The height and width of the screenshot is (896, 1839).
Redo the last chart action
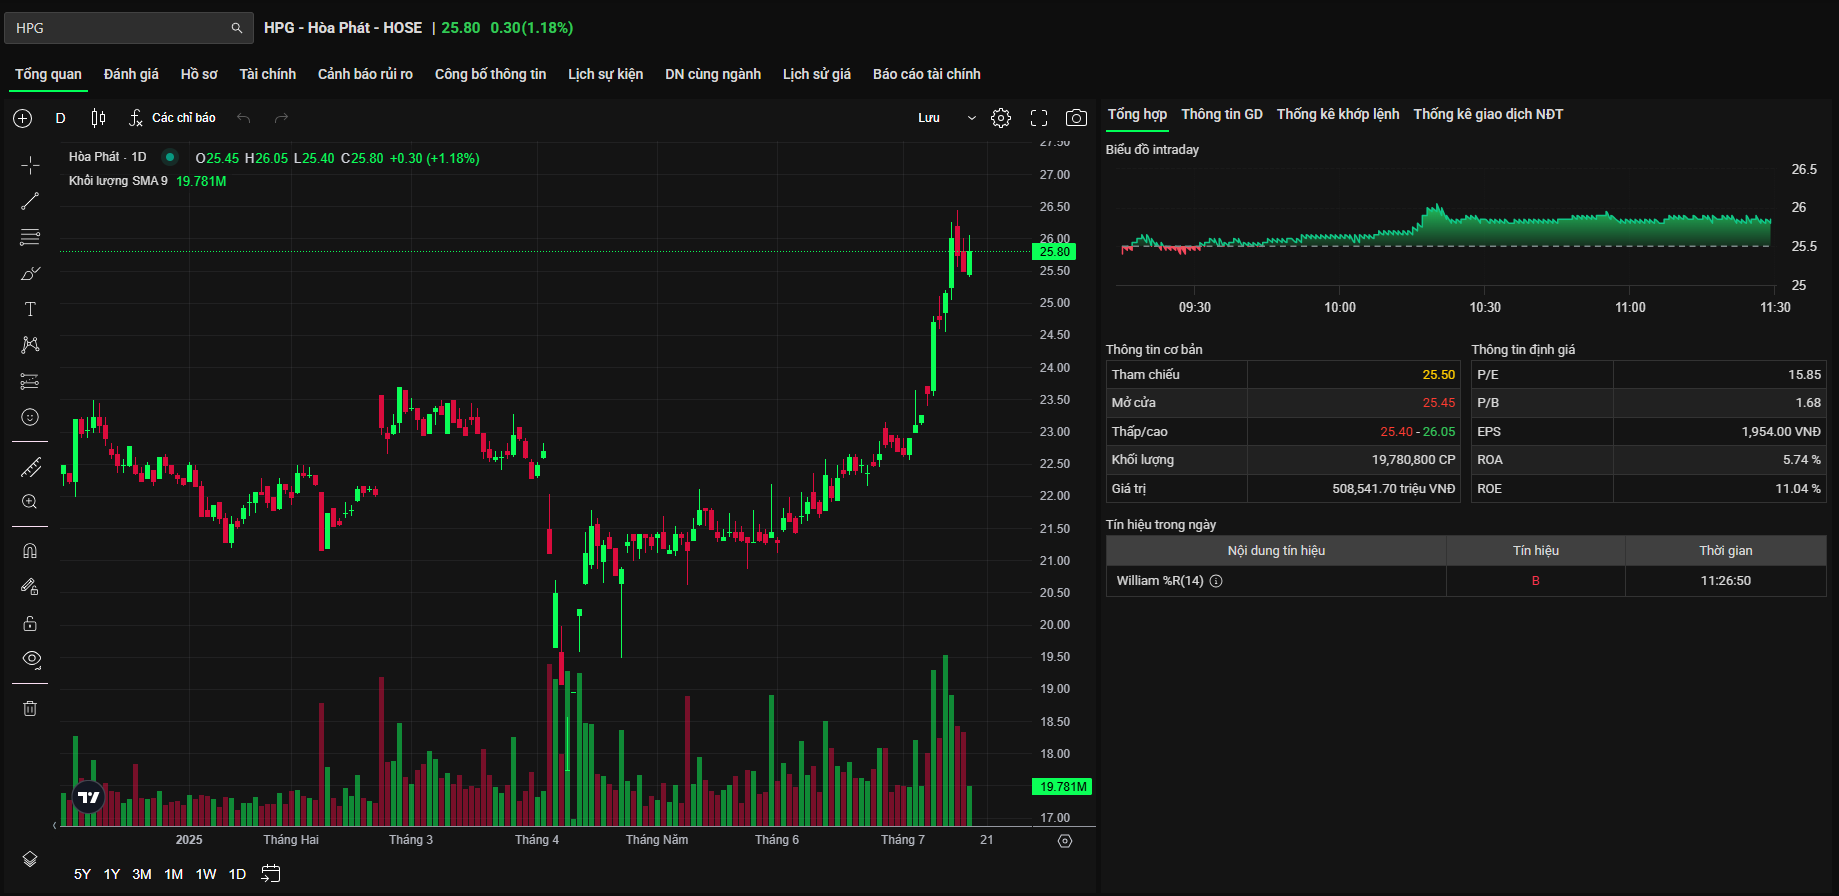282,118
